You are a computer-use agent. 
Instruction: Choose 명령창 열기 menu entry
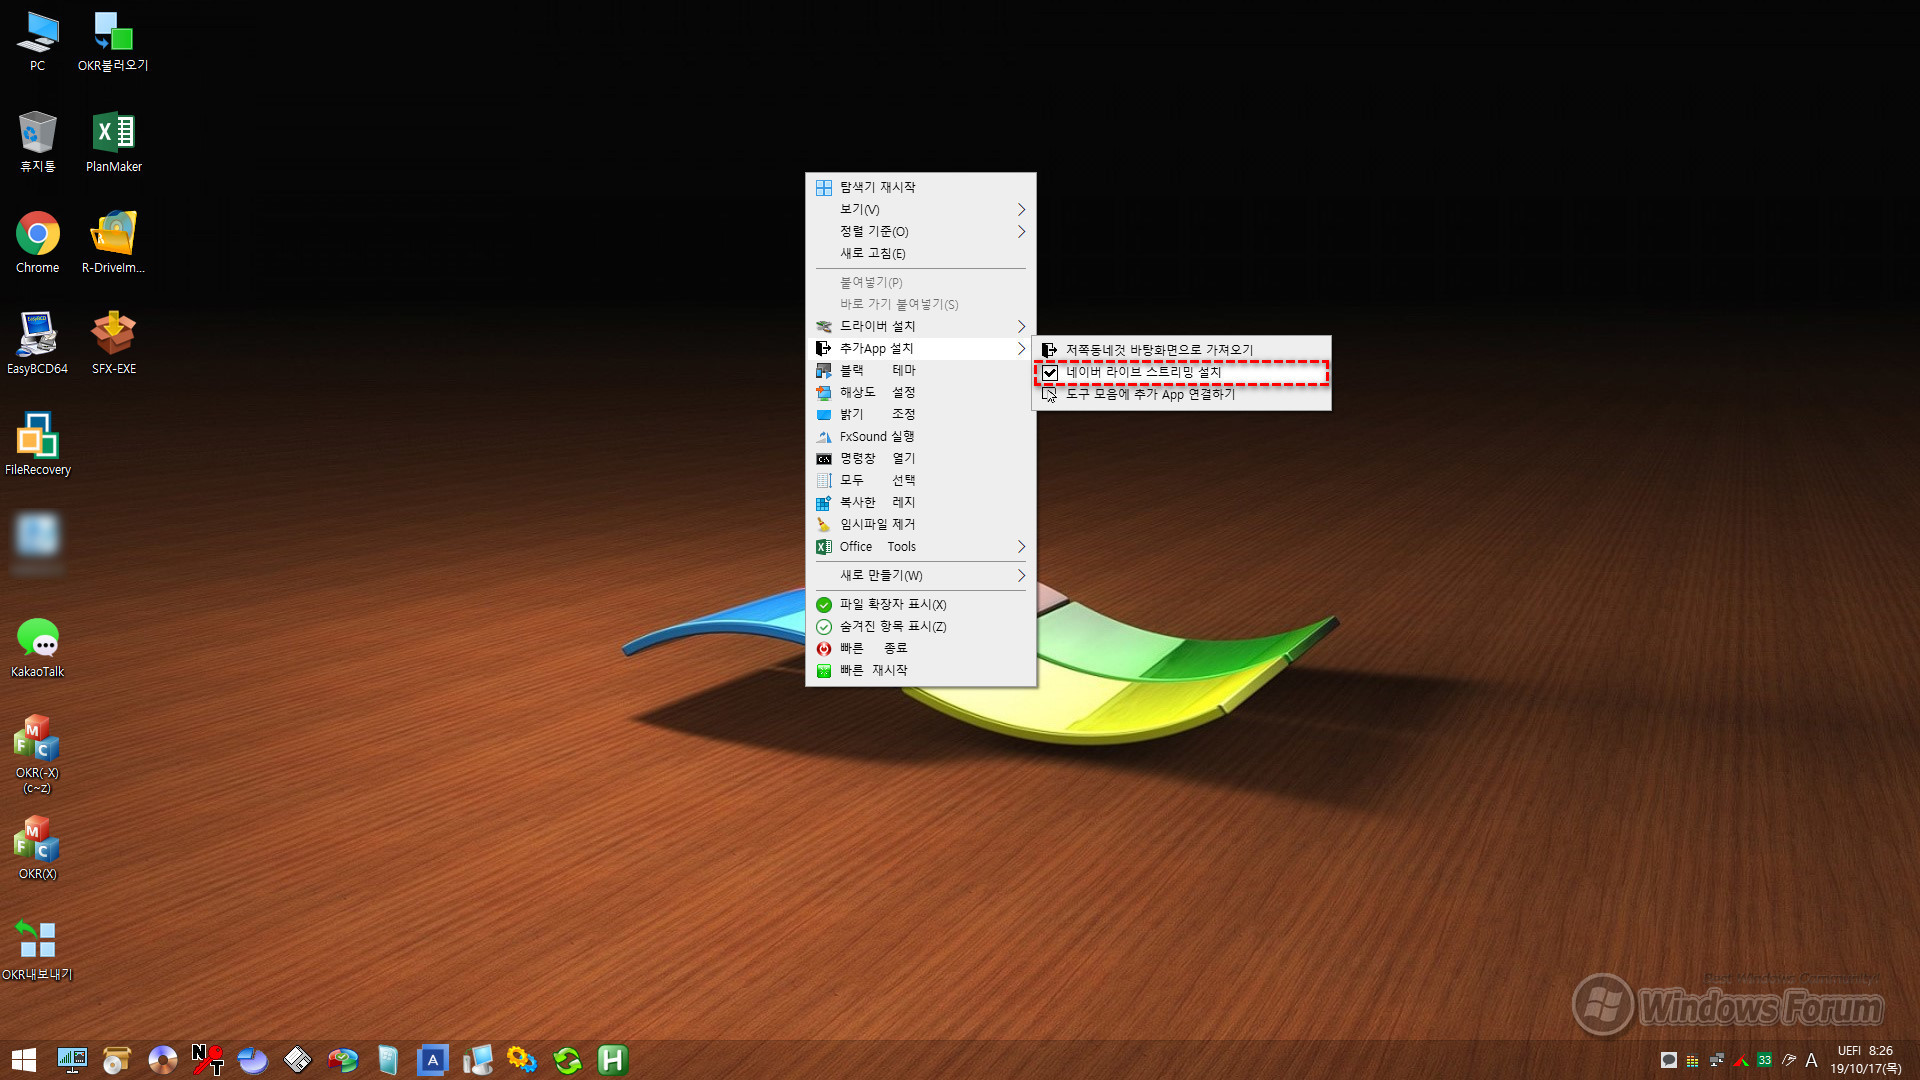920,458
